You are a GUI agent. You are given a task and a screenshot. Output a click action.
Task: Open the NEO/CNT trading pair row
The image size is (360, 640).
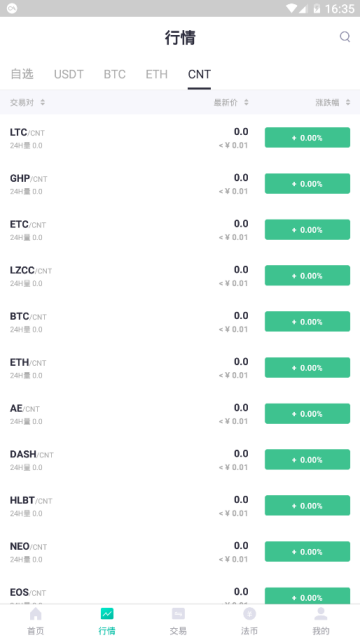pos(180,552)
